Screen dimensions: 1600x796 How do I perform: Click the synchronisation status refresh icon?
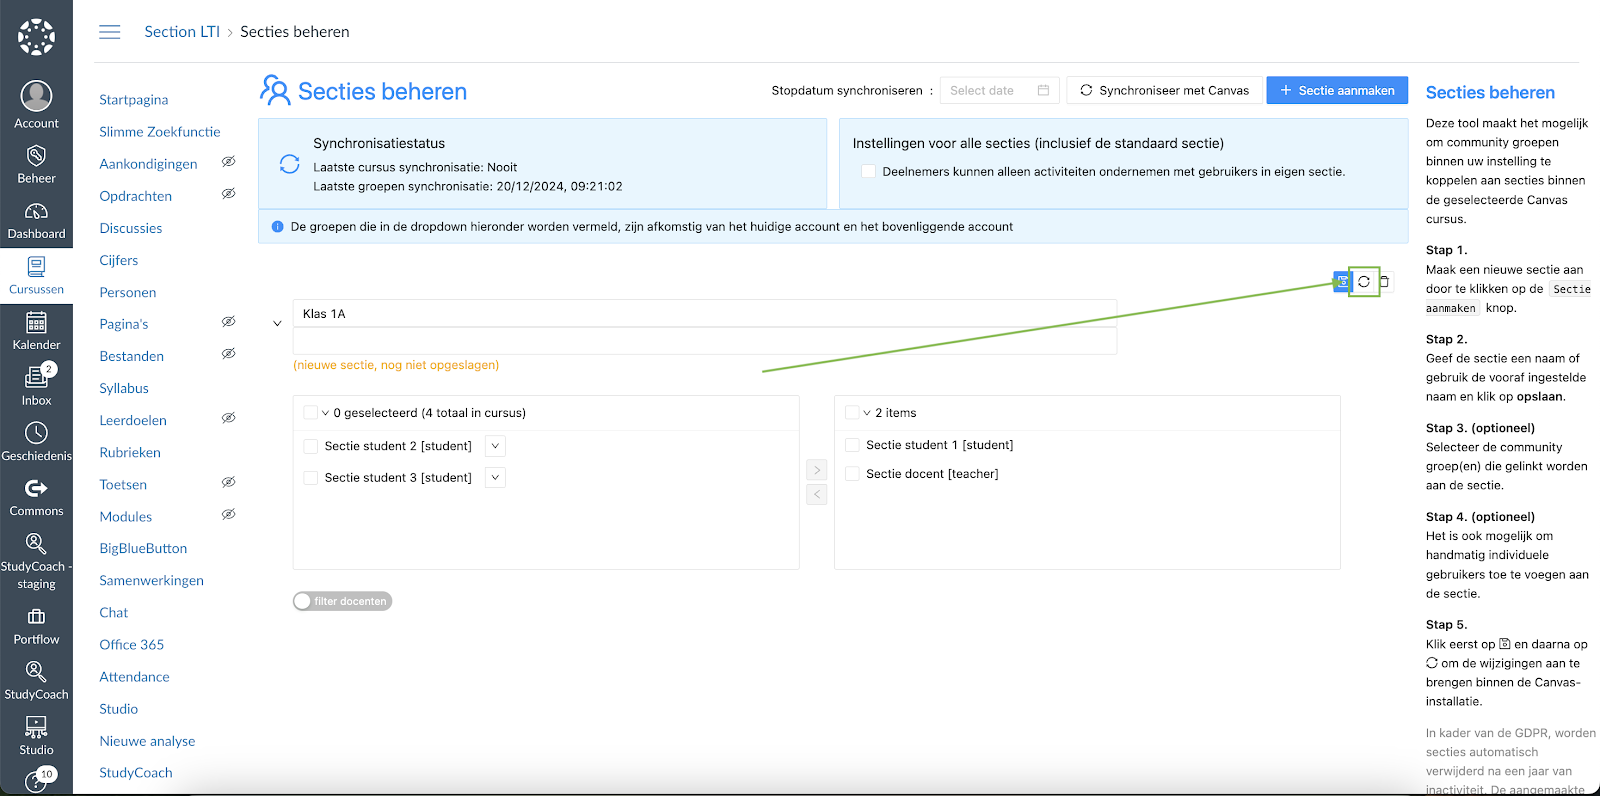point(289,164)
